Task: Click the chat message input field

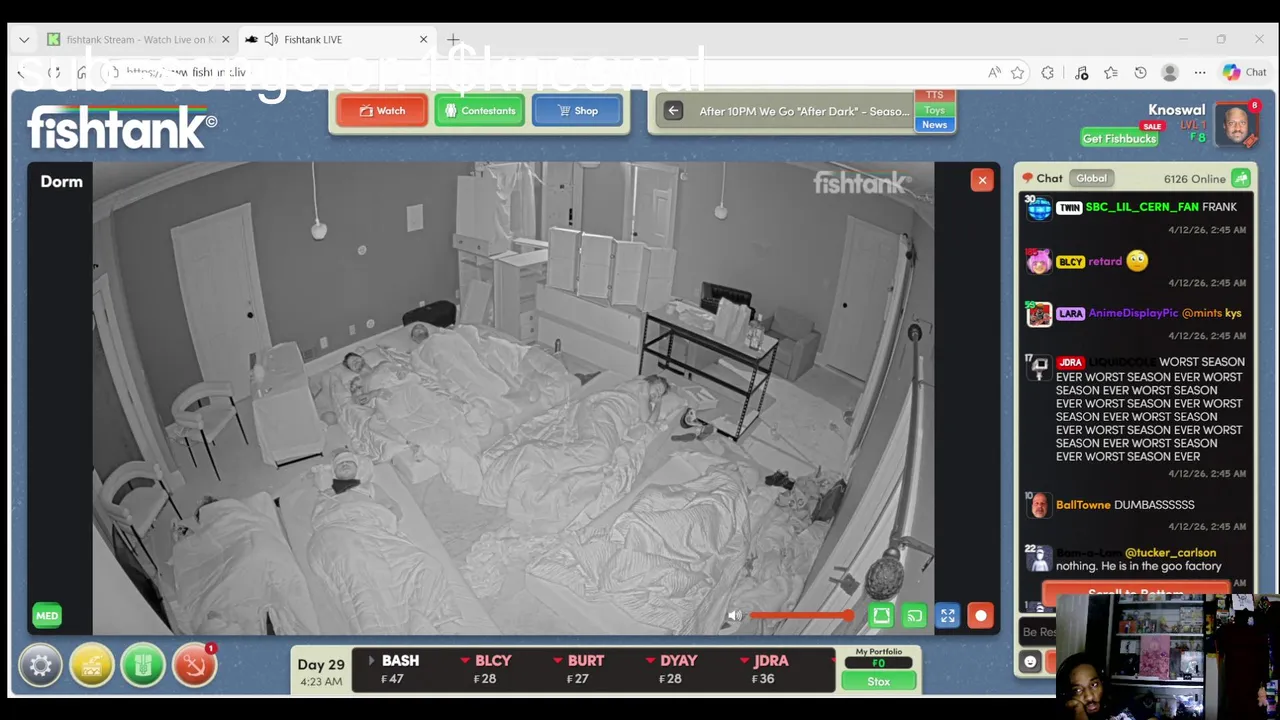Action: click(x=1038, y=632)
